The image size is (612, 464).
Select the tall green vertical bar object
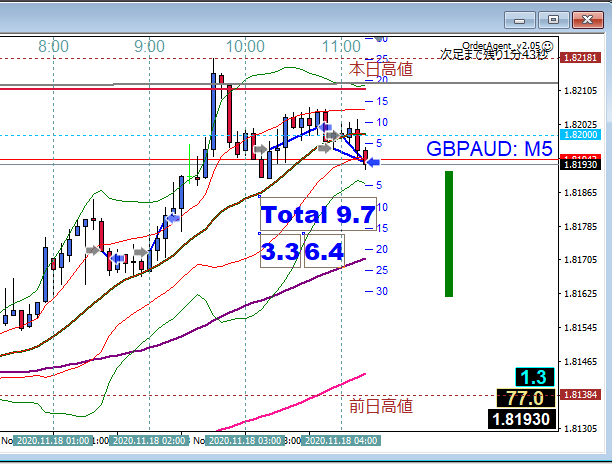pos(449,234)
